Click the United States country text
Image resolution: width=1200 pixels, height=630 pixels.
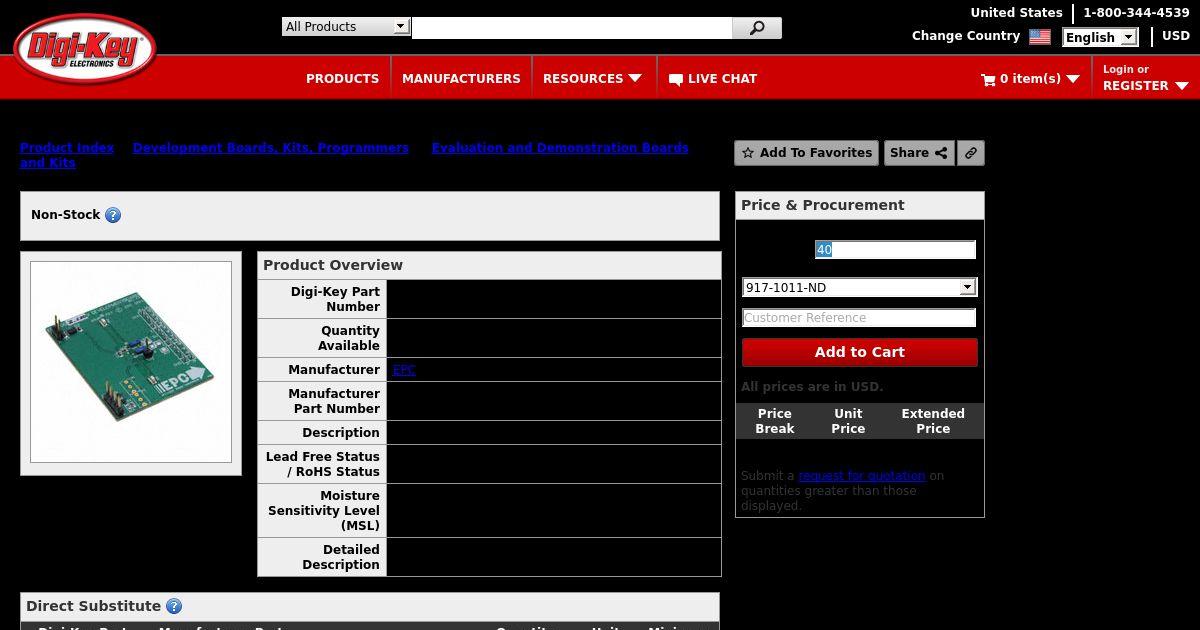(1016, 13)
